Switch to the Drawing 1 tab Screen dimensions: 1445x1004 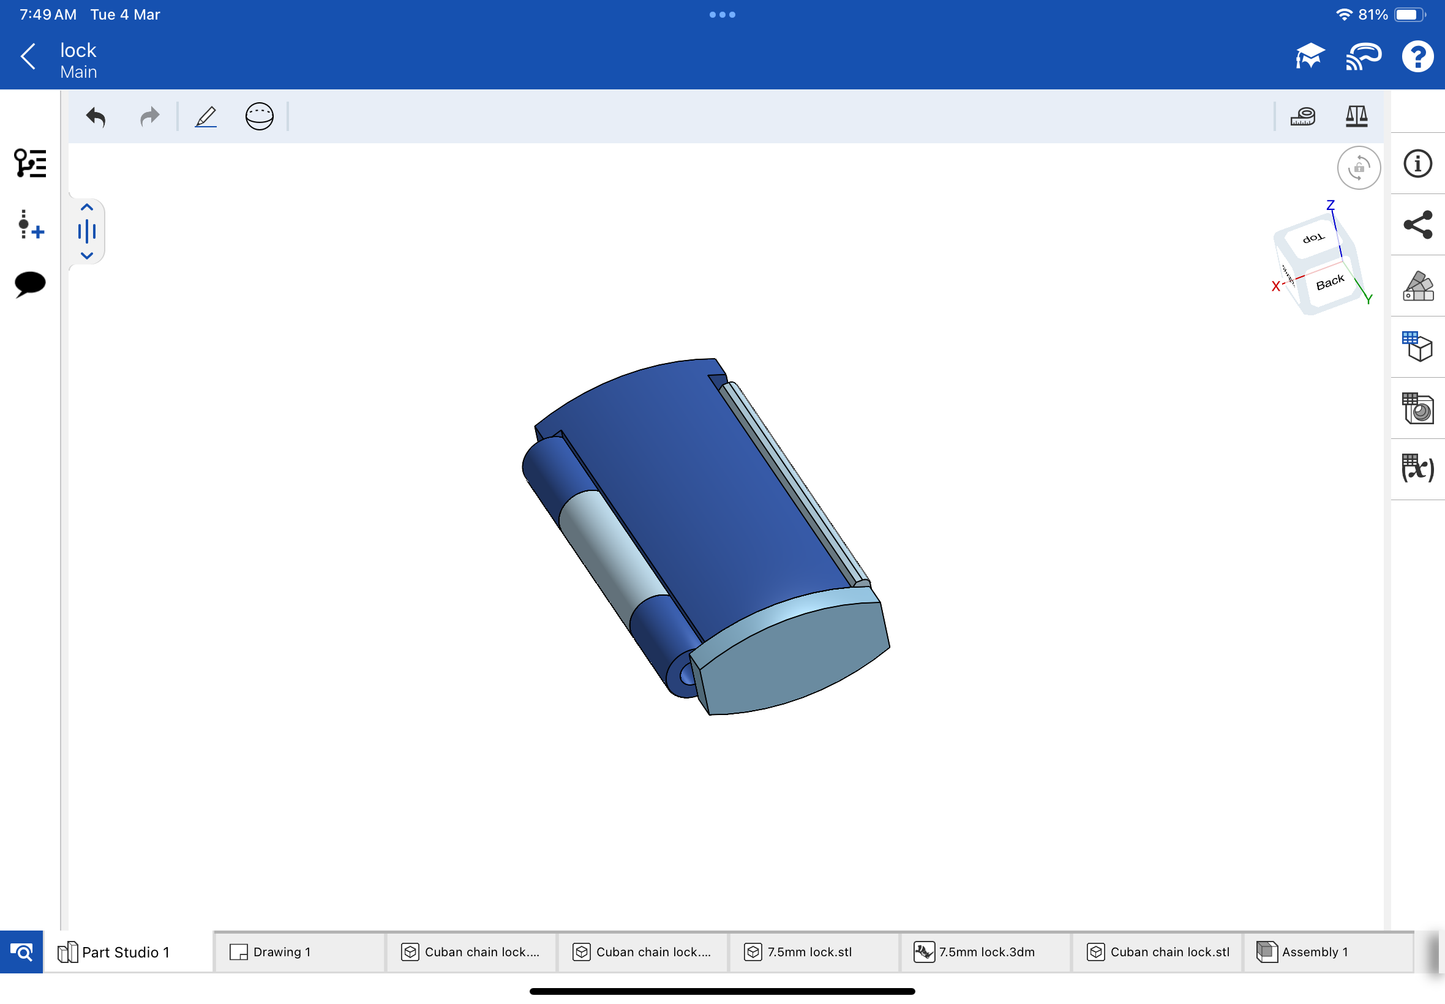point(299,952)
